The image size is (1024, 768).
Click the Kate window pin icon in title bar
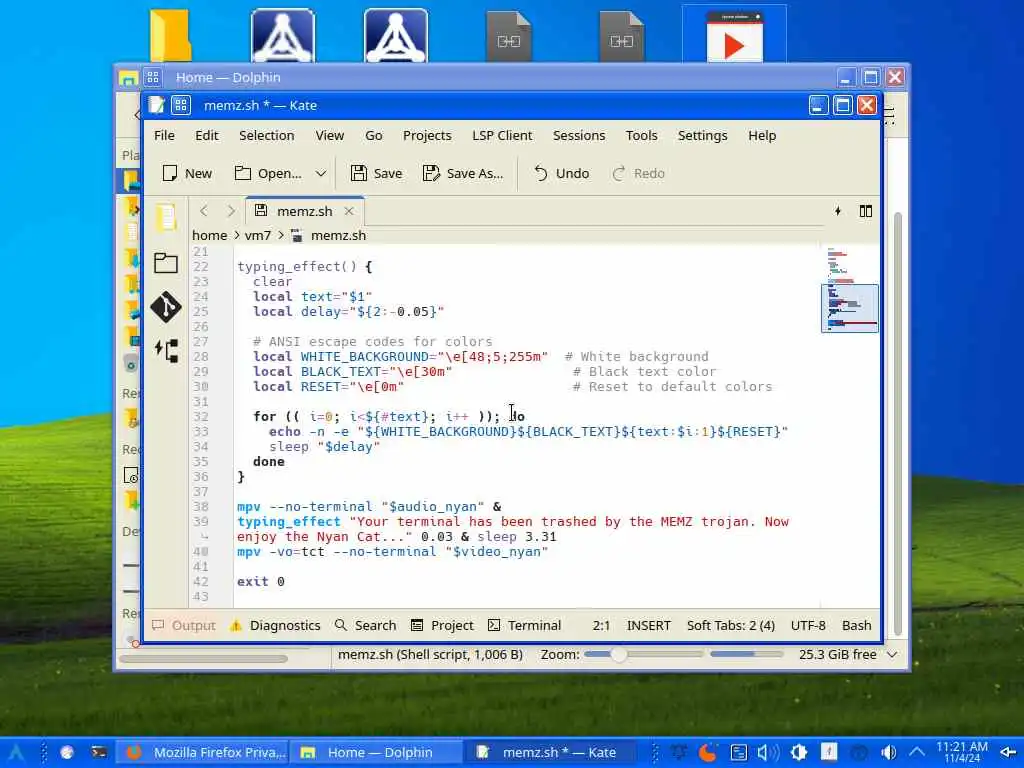click(181, 105)
